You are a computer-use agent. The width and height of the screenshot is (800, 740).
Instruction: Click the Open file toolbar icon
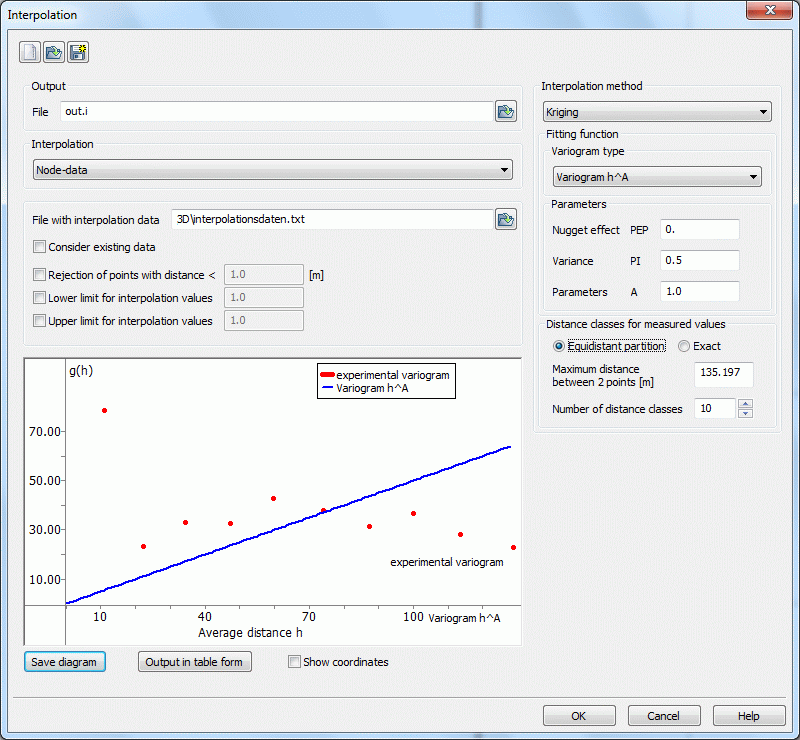(54, 52)
